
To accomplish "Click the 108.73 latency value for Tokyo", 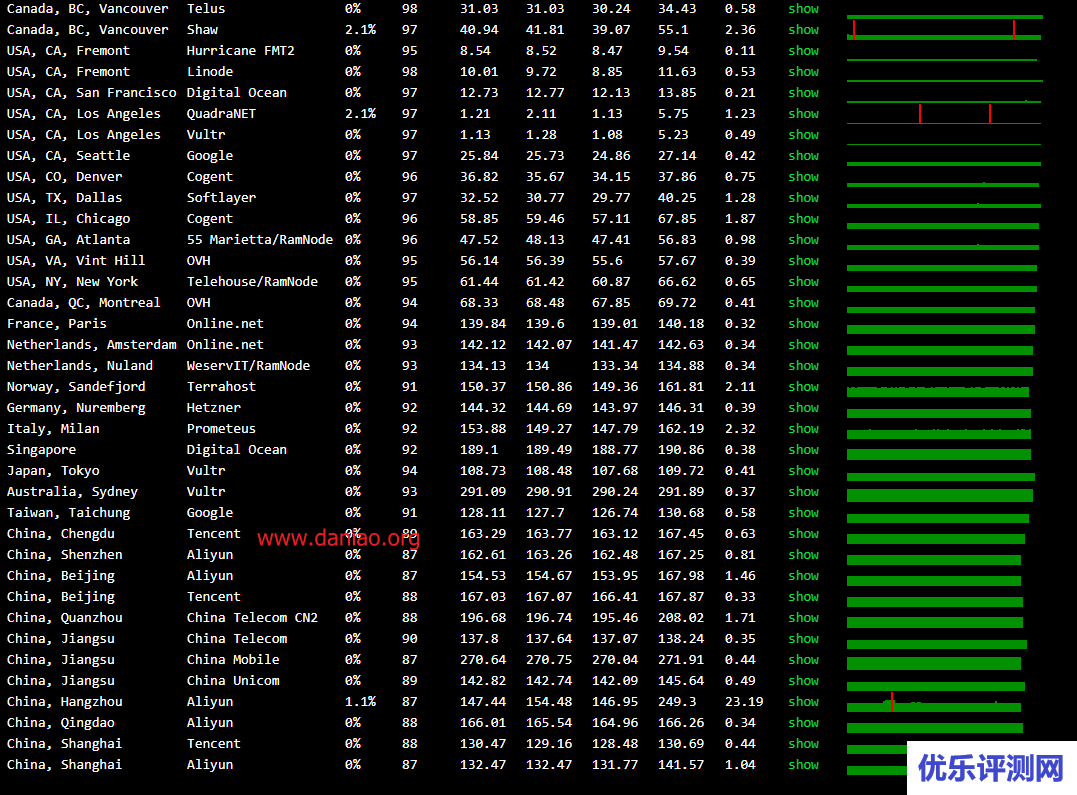I will 483,471.
